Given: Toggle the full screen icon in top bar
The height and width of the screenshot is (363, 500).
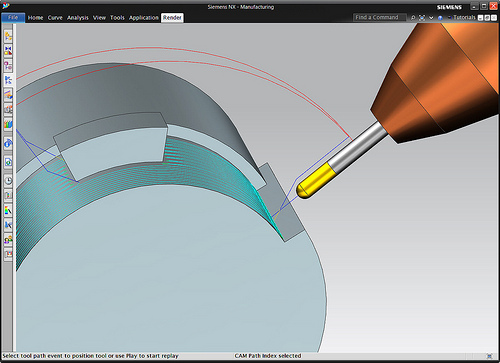Looking at the screenshot, I should [x=422, y=18].
